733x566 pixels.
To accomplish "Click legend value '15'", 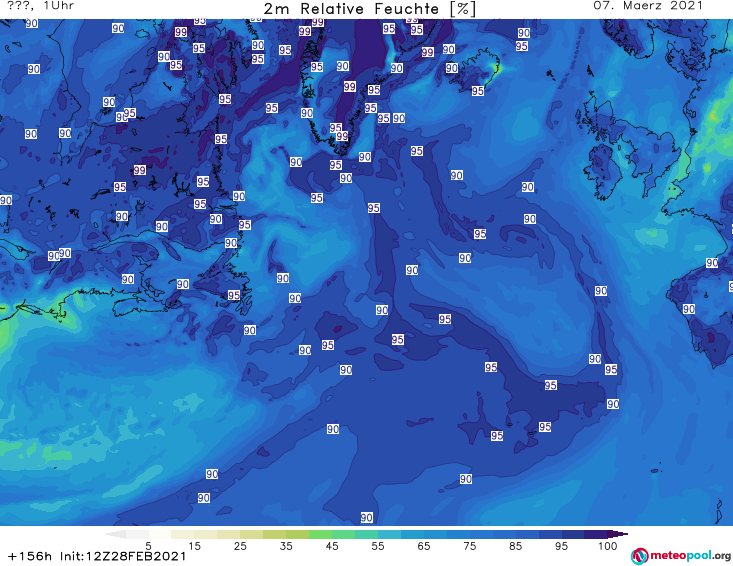I will [x=194, y=546].
